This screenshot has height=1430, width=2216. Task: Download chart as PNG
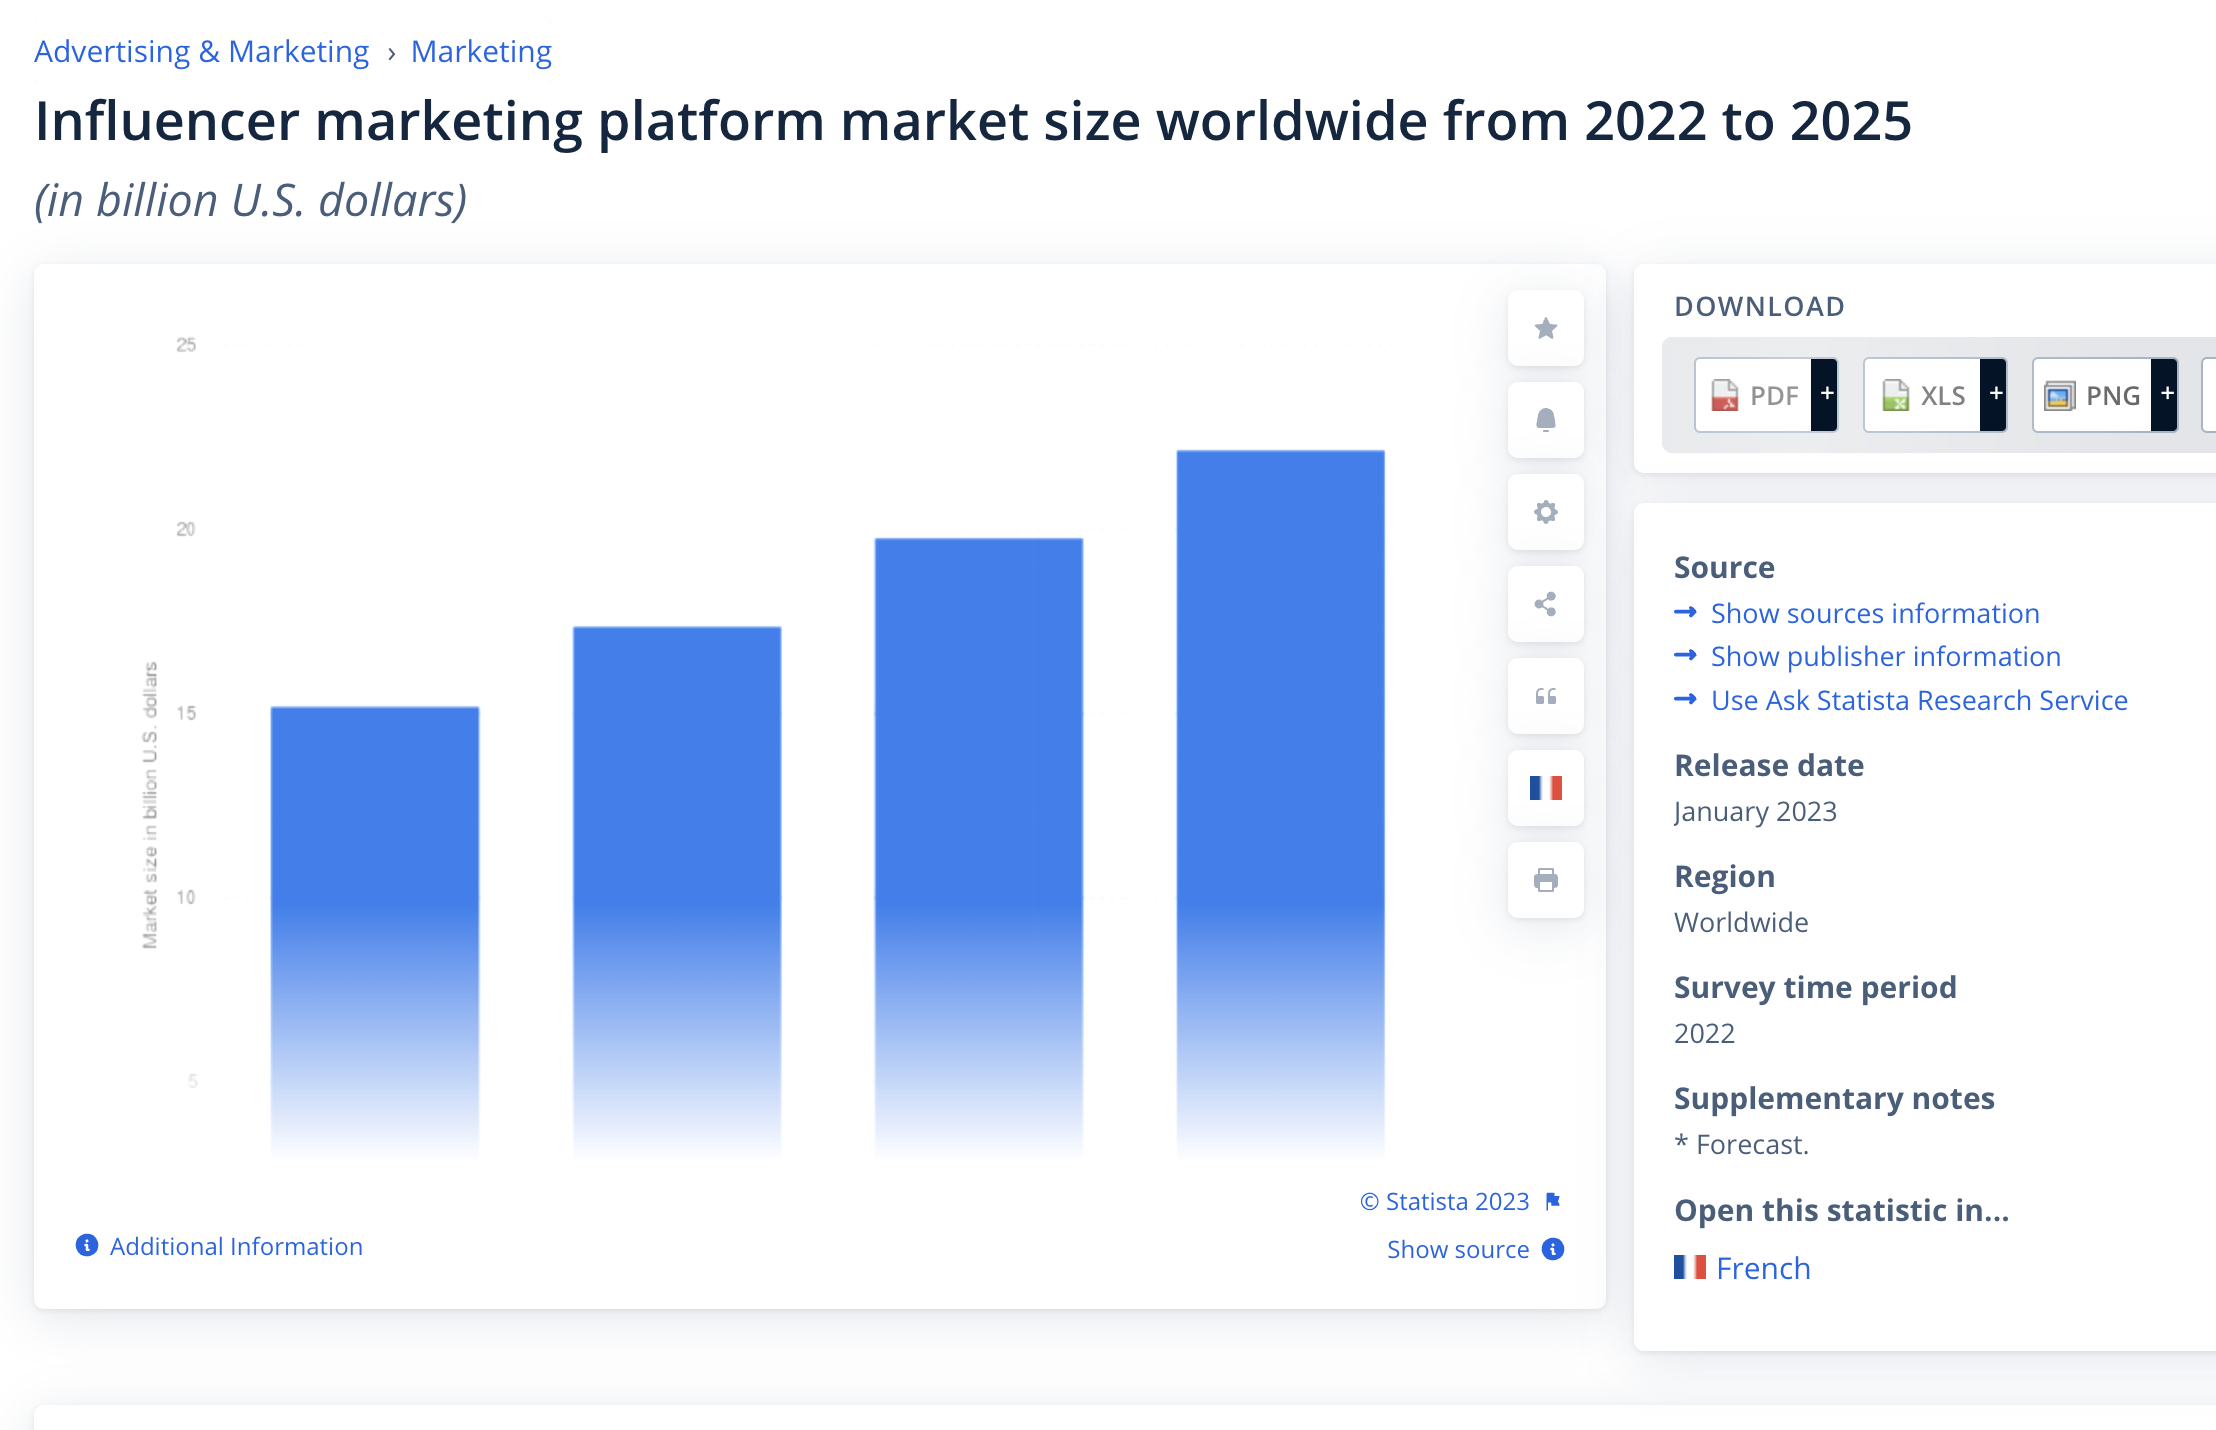point(2092,395)
